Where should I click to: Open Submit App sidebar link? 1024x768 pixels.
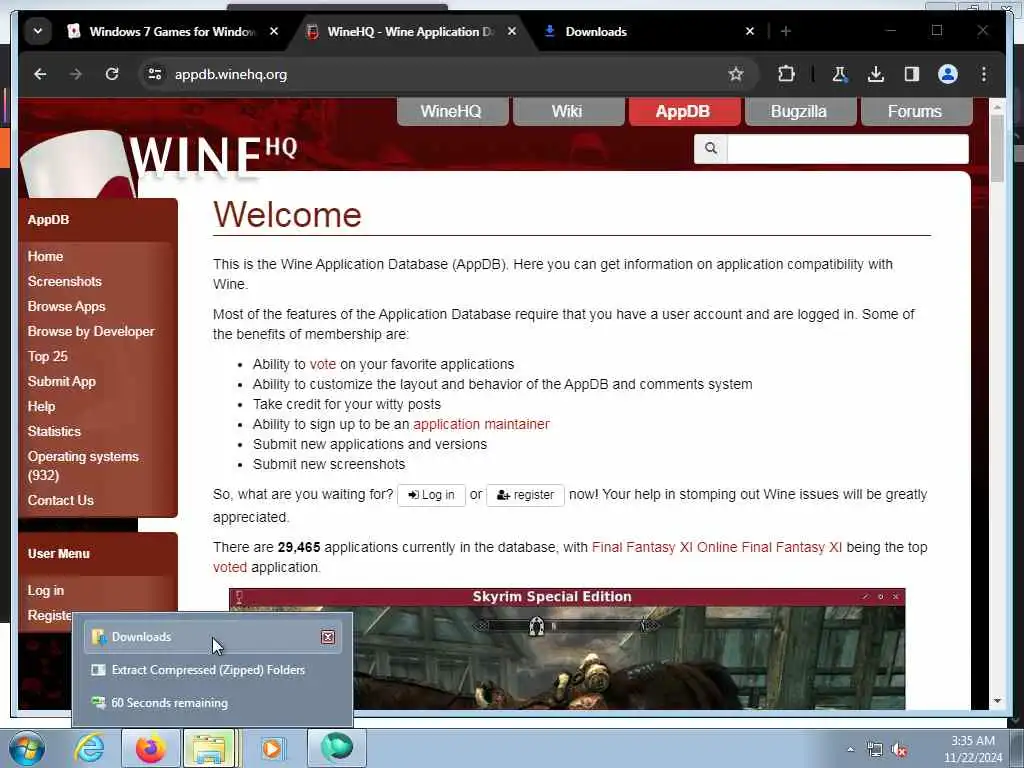coord(61,381)
